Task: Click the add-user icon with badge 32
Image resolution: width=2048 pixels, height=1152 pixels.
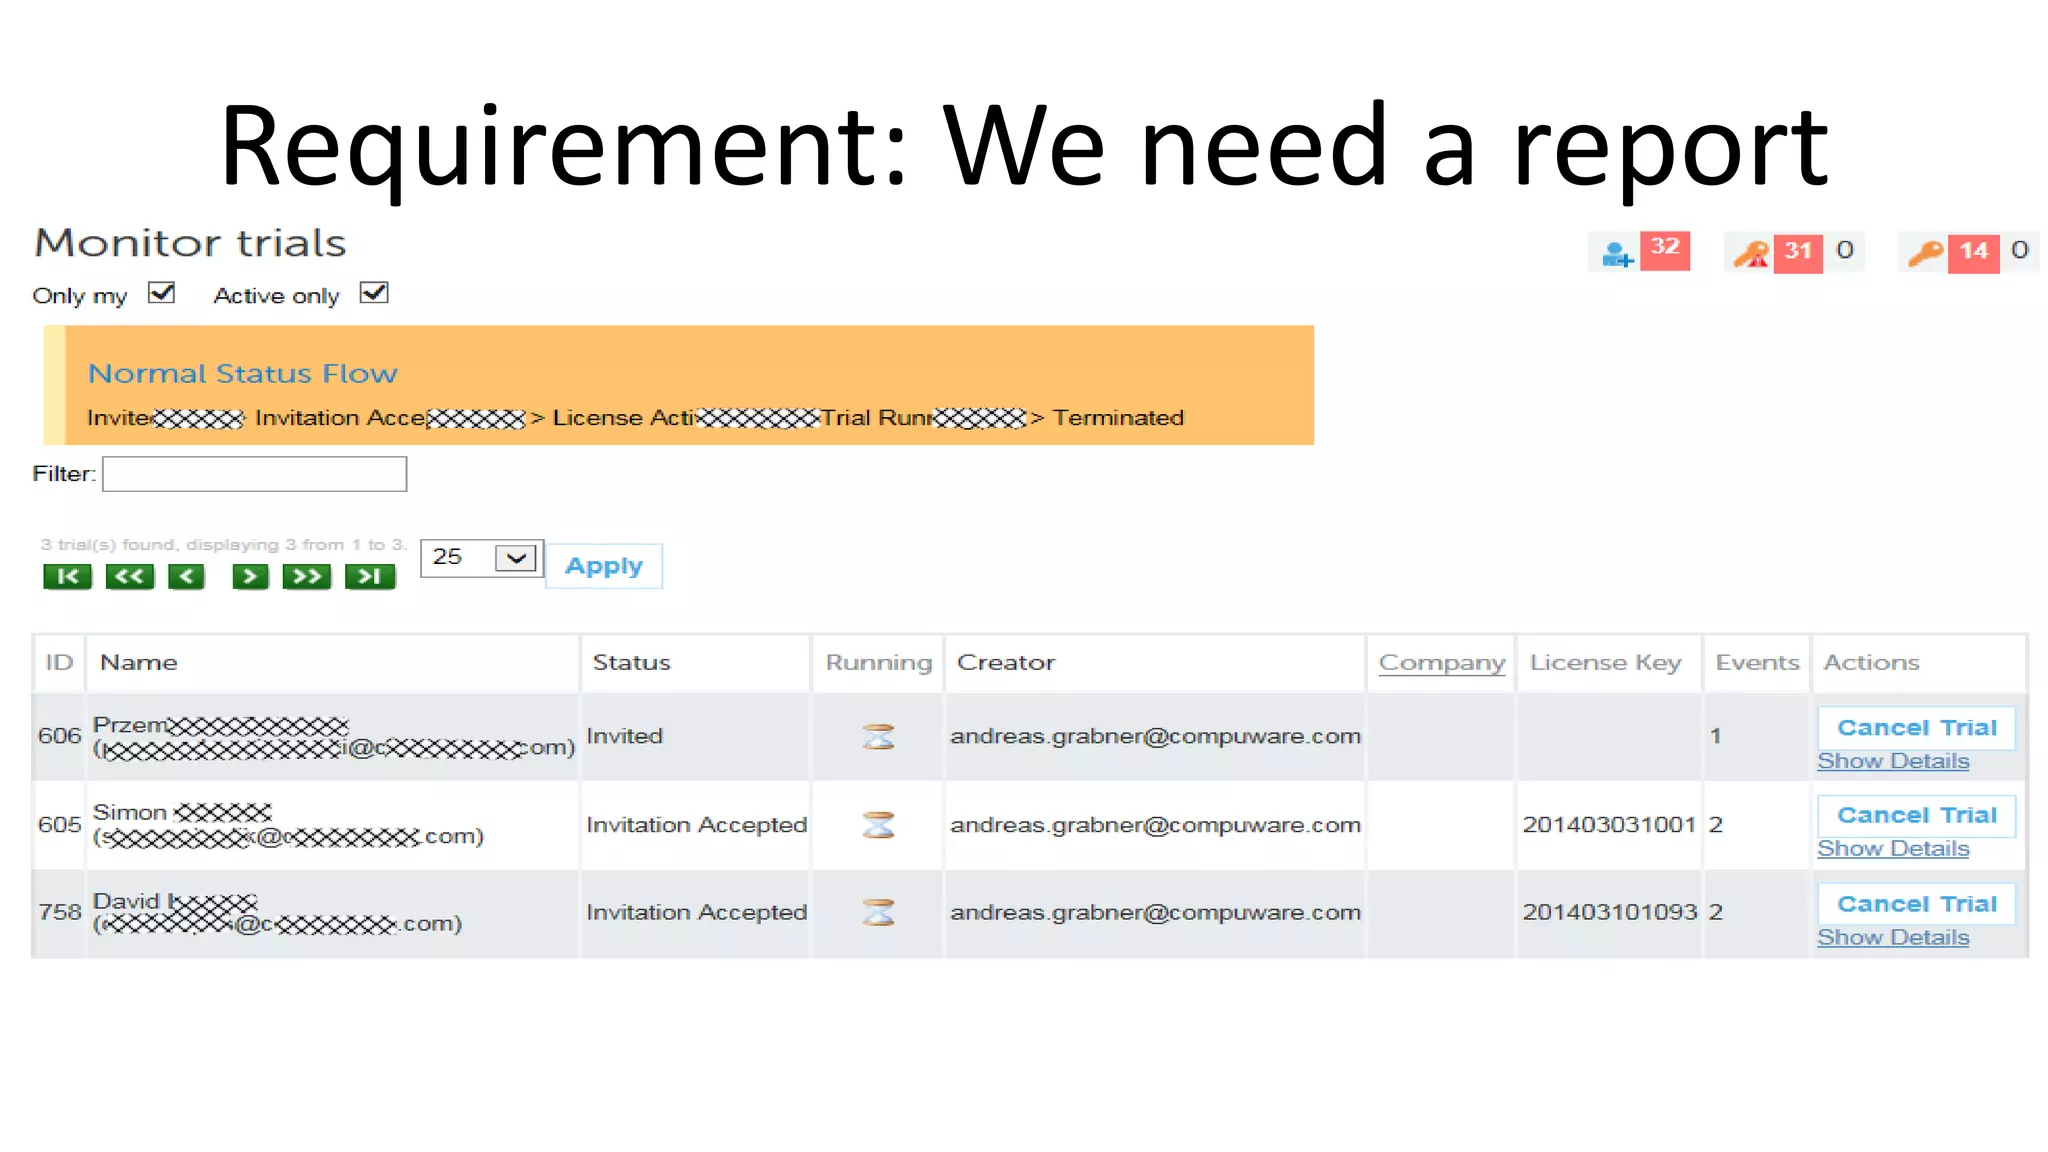Action: point(1617,254)
